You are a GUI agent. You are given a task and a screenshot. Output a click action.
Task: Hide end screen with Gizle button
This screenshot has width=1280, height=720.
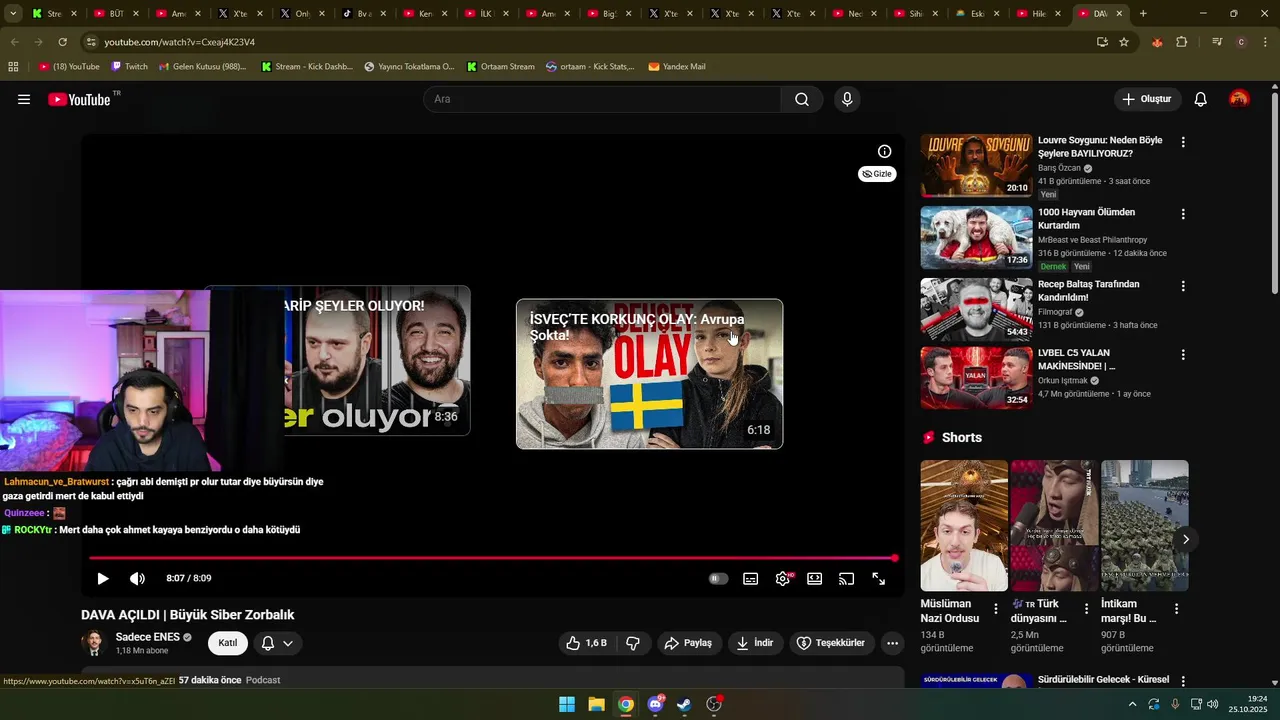point(877,174)
